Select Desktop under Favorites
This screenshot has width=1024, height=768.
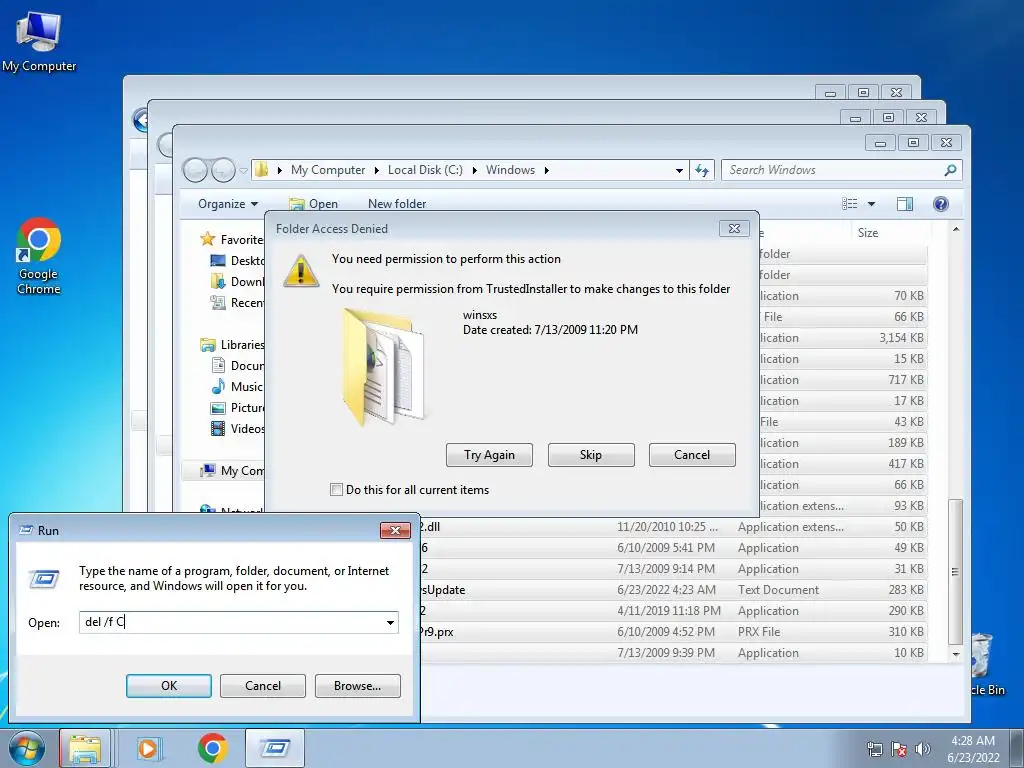point(237,261)
